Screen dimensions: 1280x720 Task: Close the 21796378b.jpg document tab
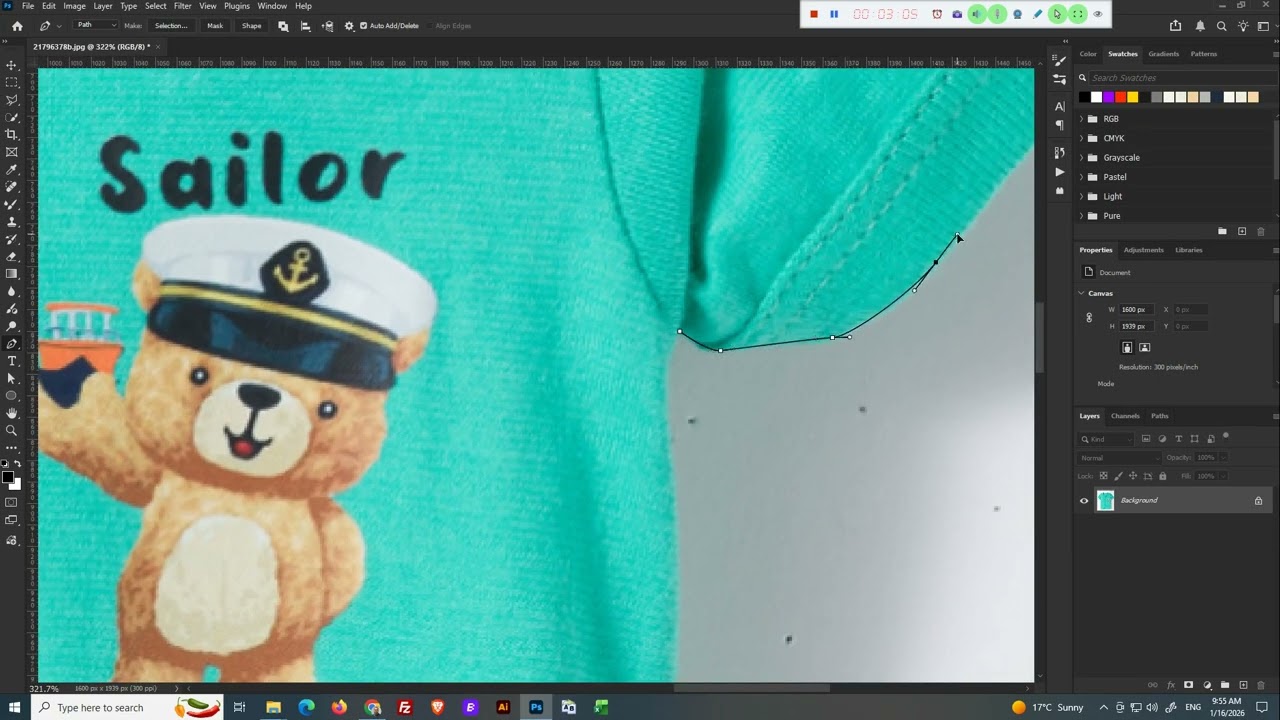158,46
